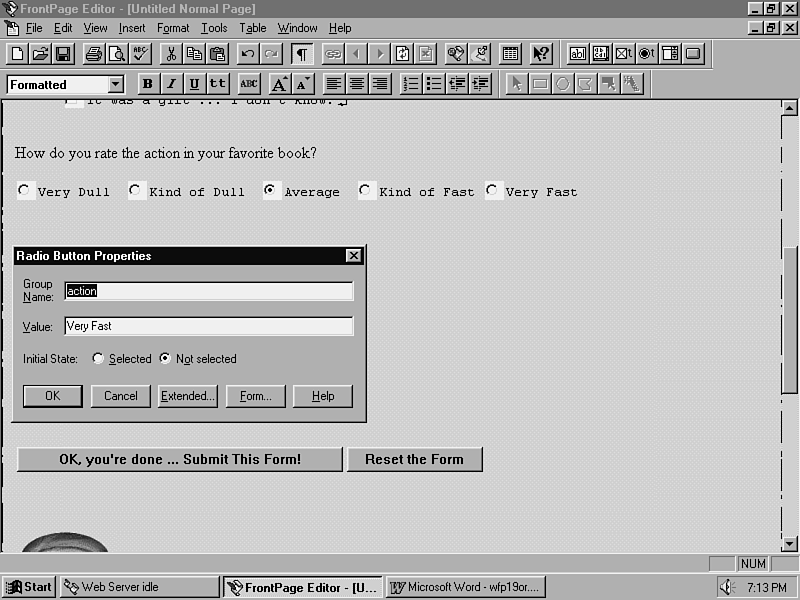Apply bold formatting
The image size is (800, 600).
[x=148, y=84]
